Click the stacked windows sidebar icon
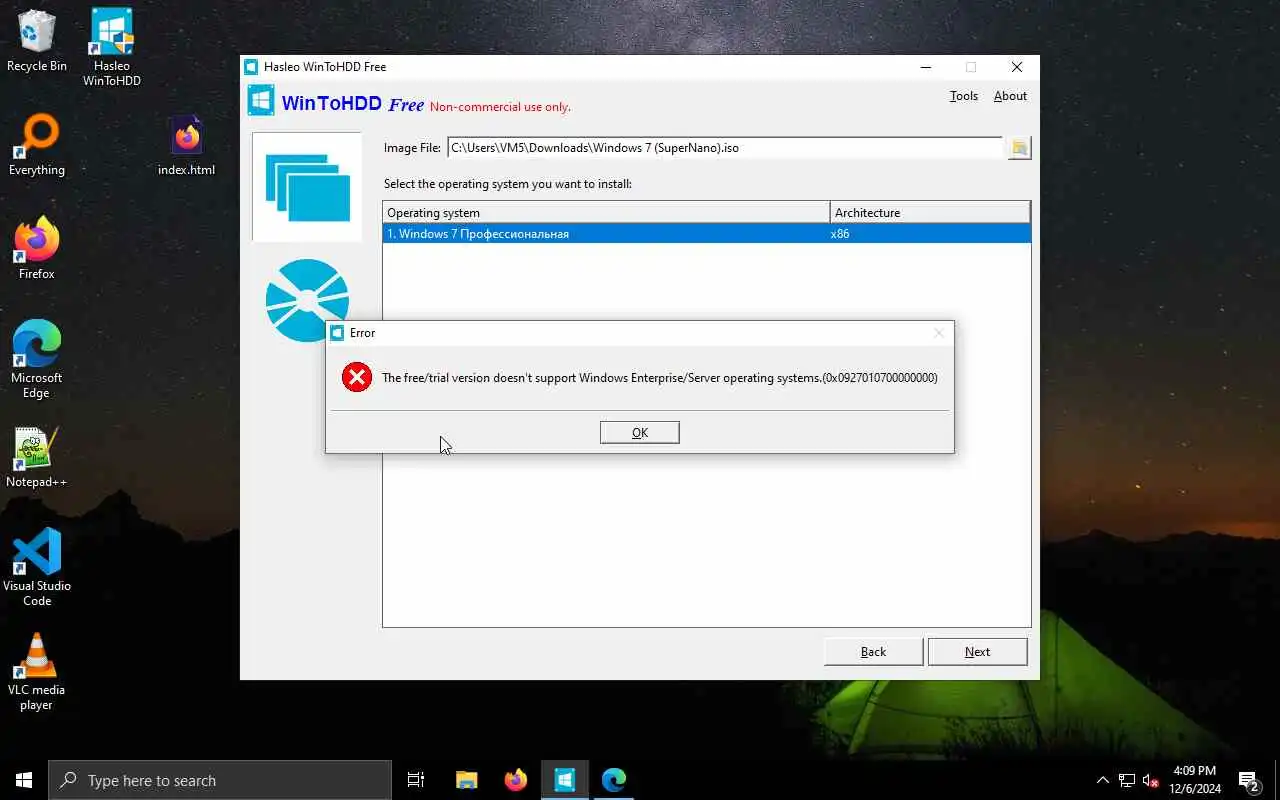 [x=307, y=187]
